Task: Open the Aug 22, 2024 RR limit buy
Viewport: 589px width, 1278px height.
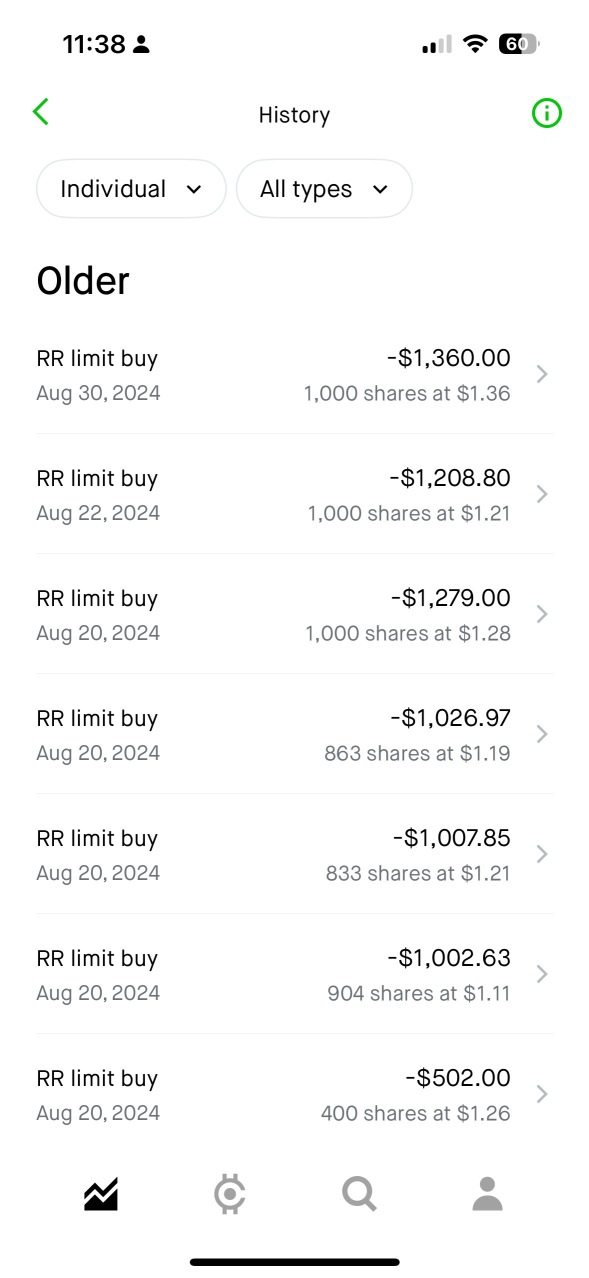Action: pyautogui.click(x=294, y=494)
